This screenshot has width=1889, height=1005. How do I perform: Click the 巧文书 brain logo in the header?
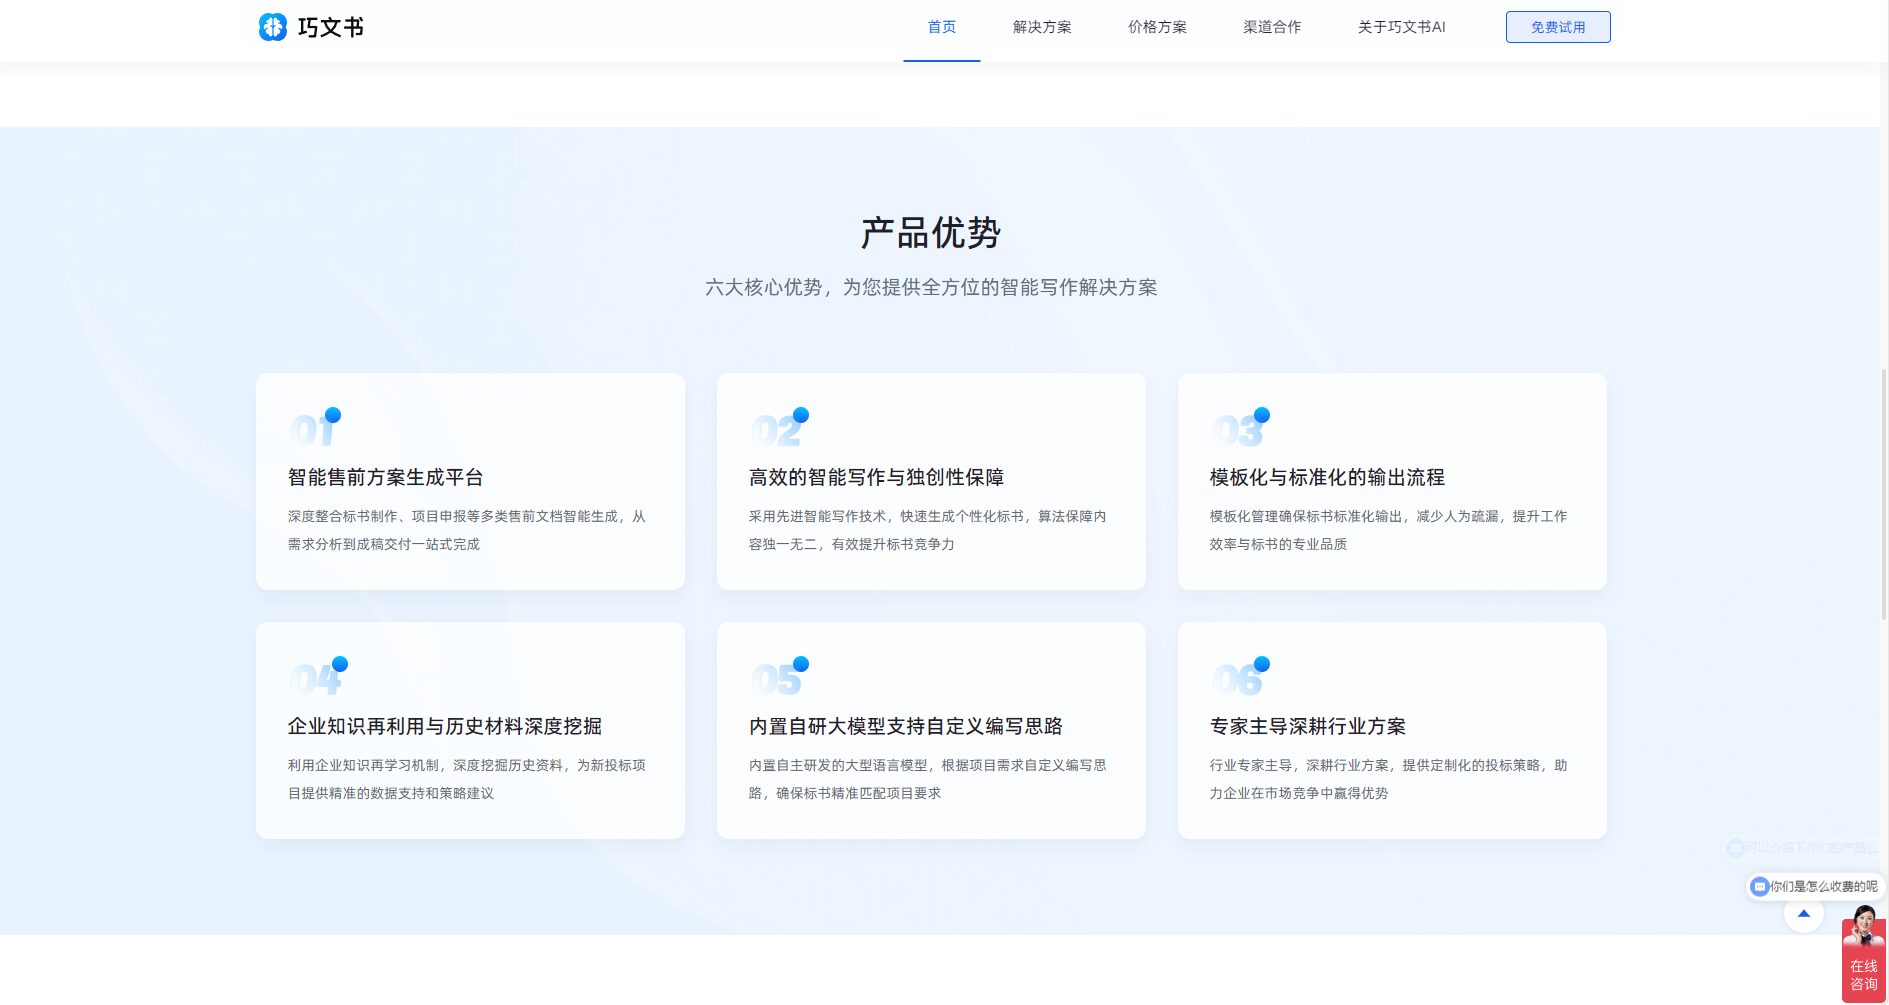click(273, 27)
